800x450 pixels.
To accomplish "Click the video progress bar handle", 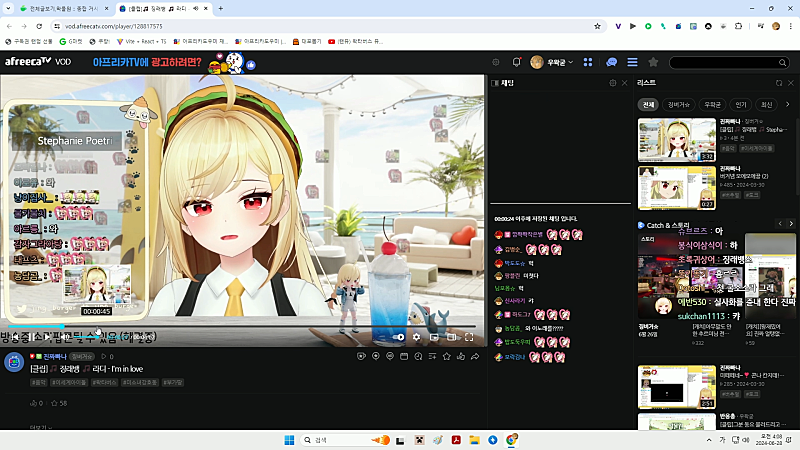I will point(62,326).
